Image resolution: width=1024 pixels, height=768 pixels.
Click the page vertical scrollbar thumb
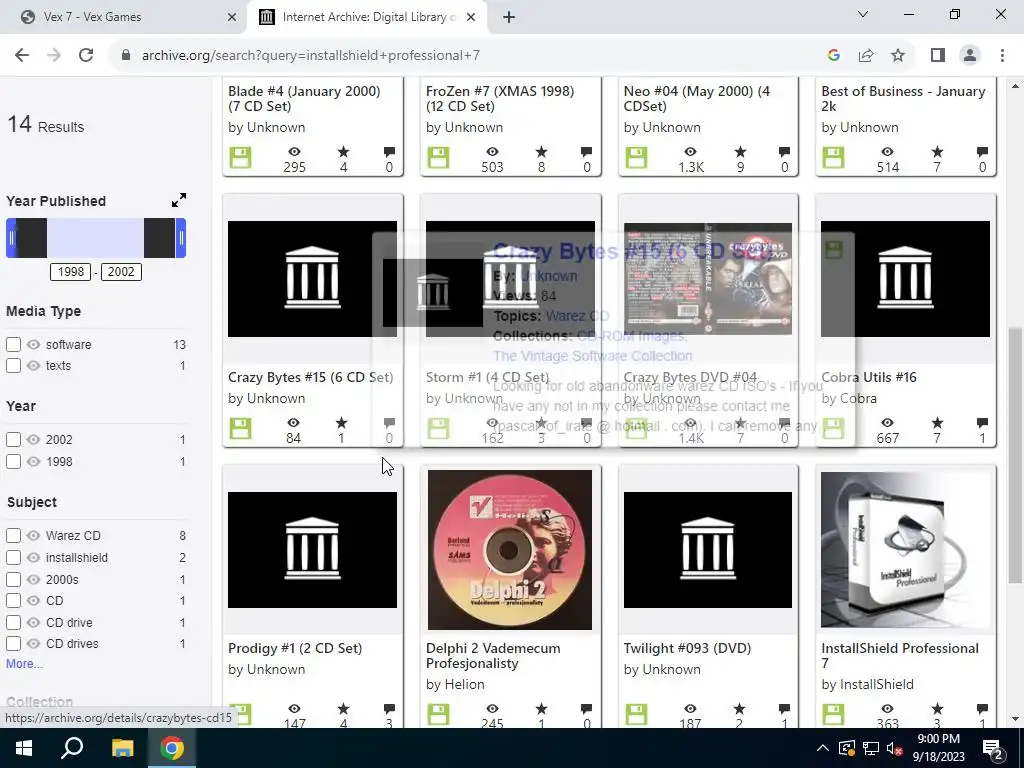tap(1015, 454)
